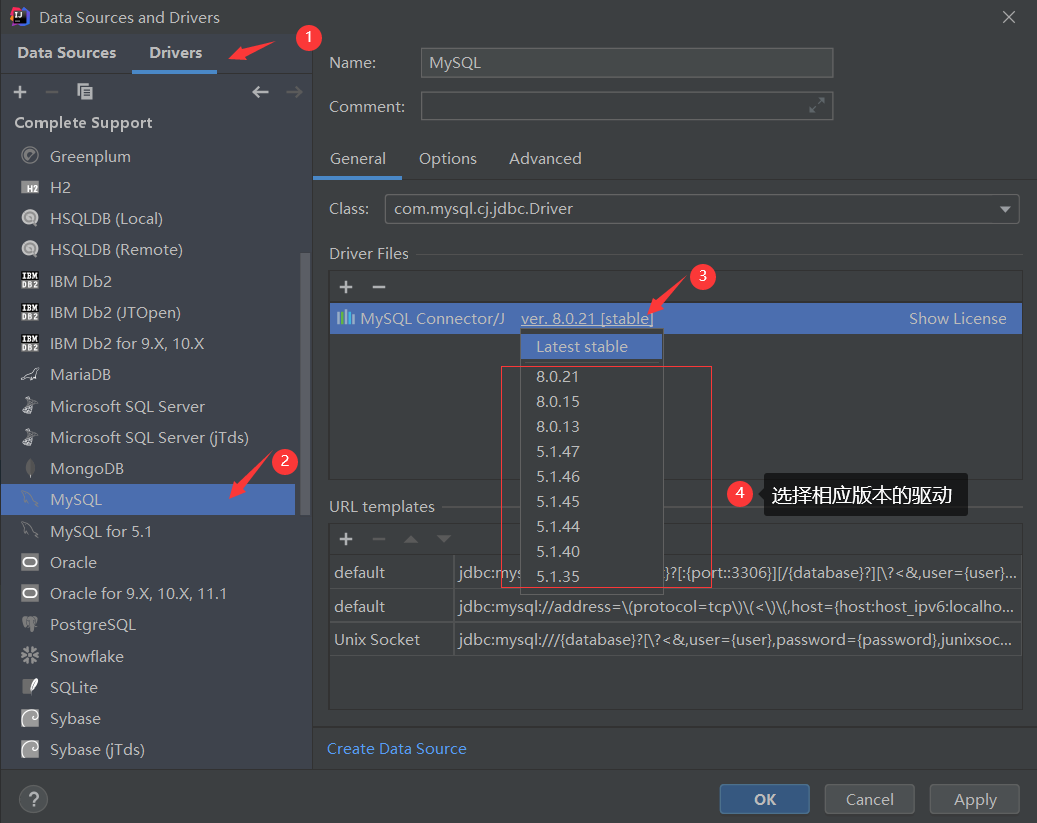This screenshot has width=1037, height=823.
Task: Open the Advanced tab
Action: (545, 158)
